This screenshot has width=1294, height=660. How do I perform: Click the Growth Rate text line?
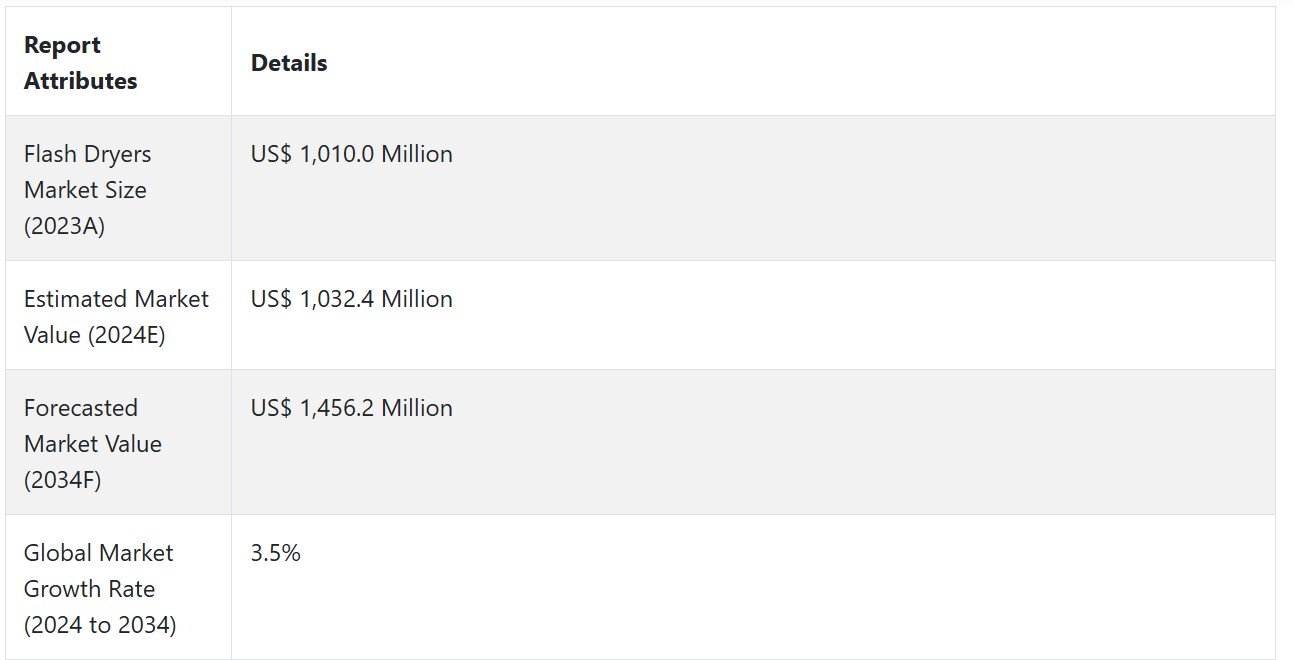tap(90, 589)
